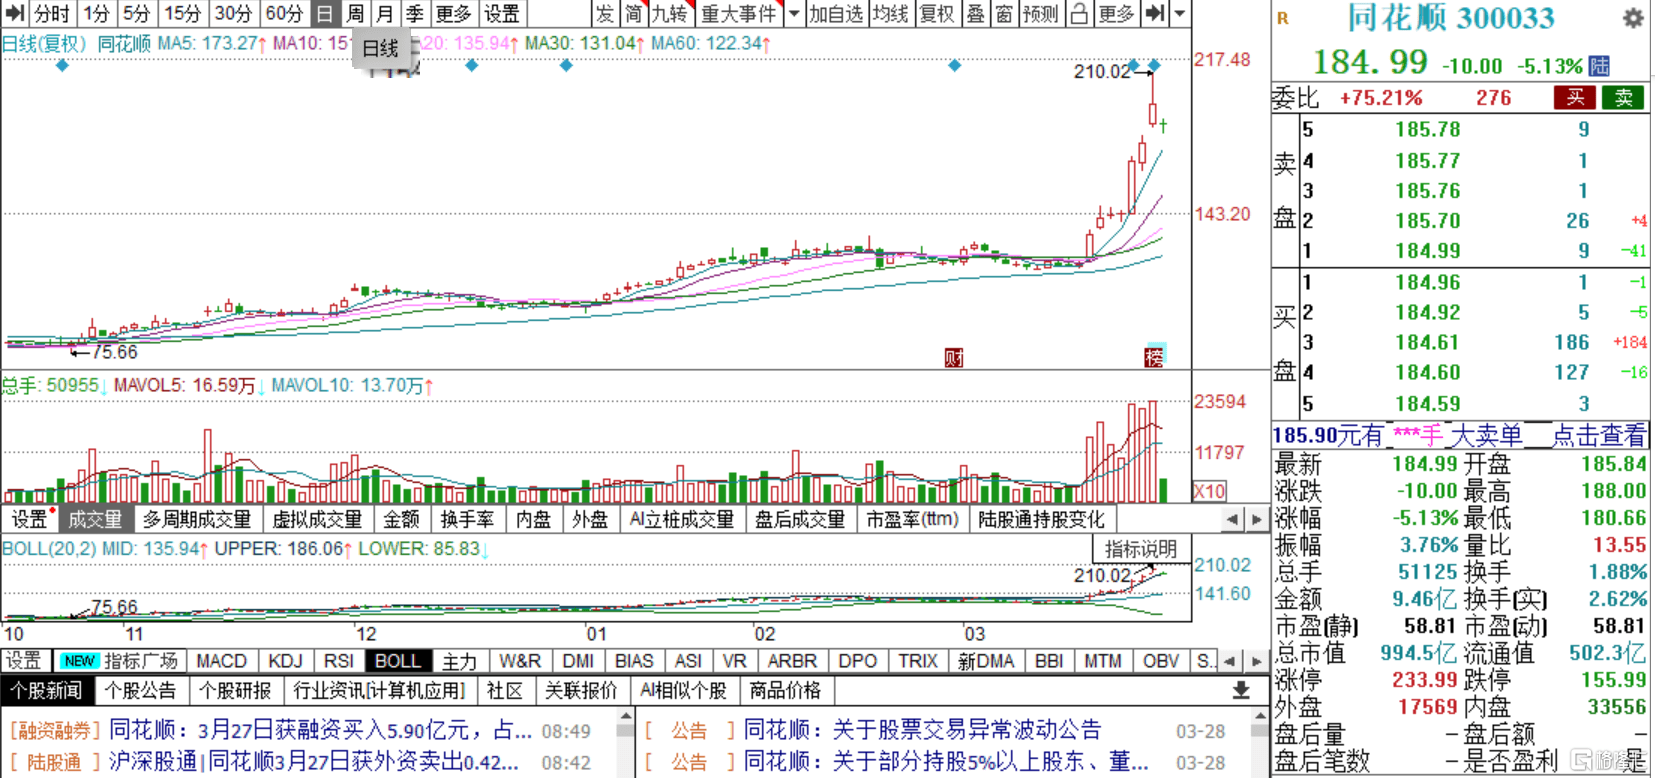Click the 榜 marker on the chart
Viewport: 1655px width, 778px height.
(1155, 356)
